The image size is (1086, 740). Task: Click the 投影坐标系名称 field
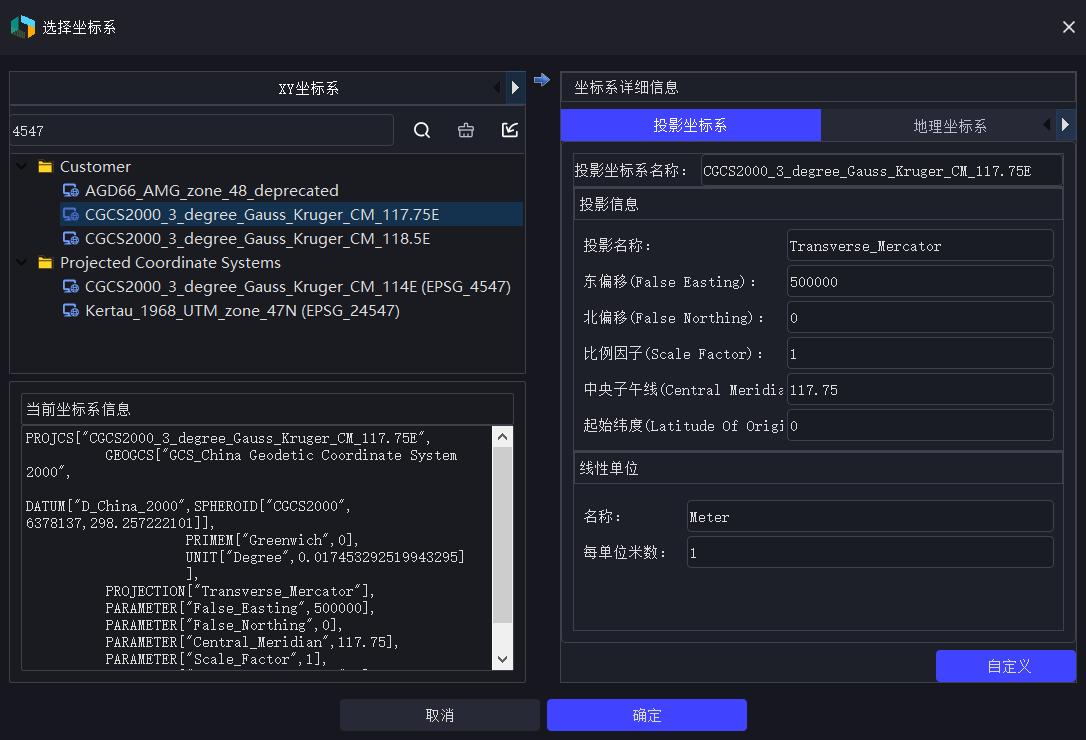click(882, 170)
